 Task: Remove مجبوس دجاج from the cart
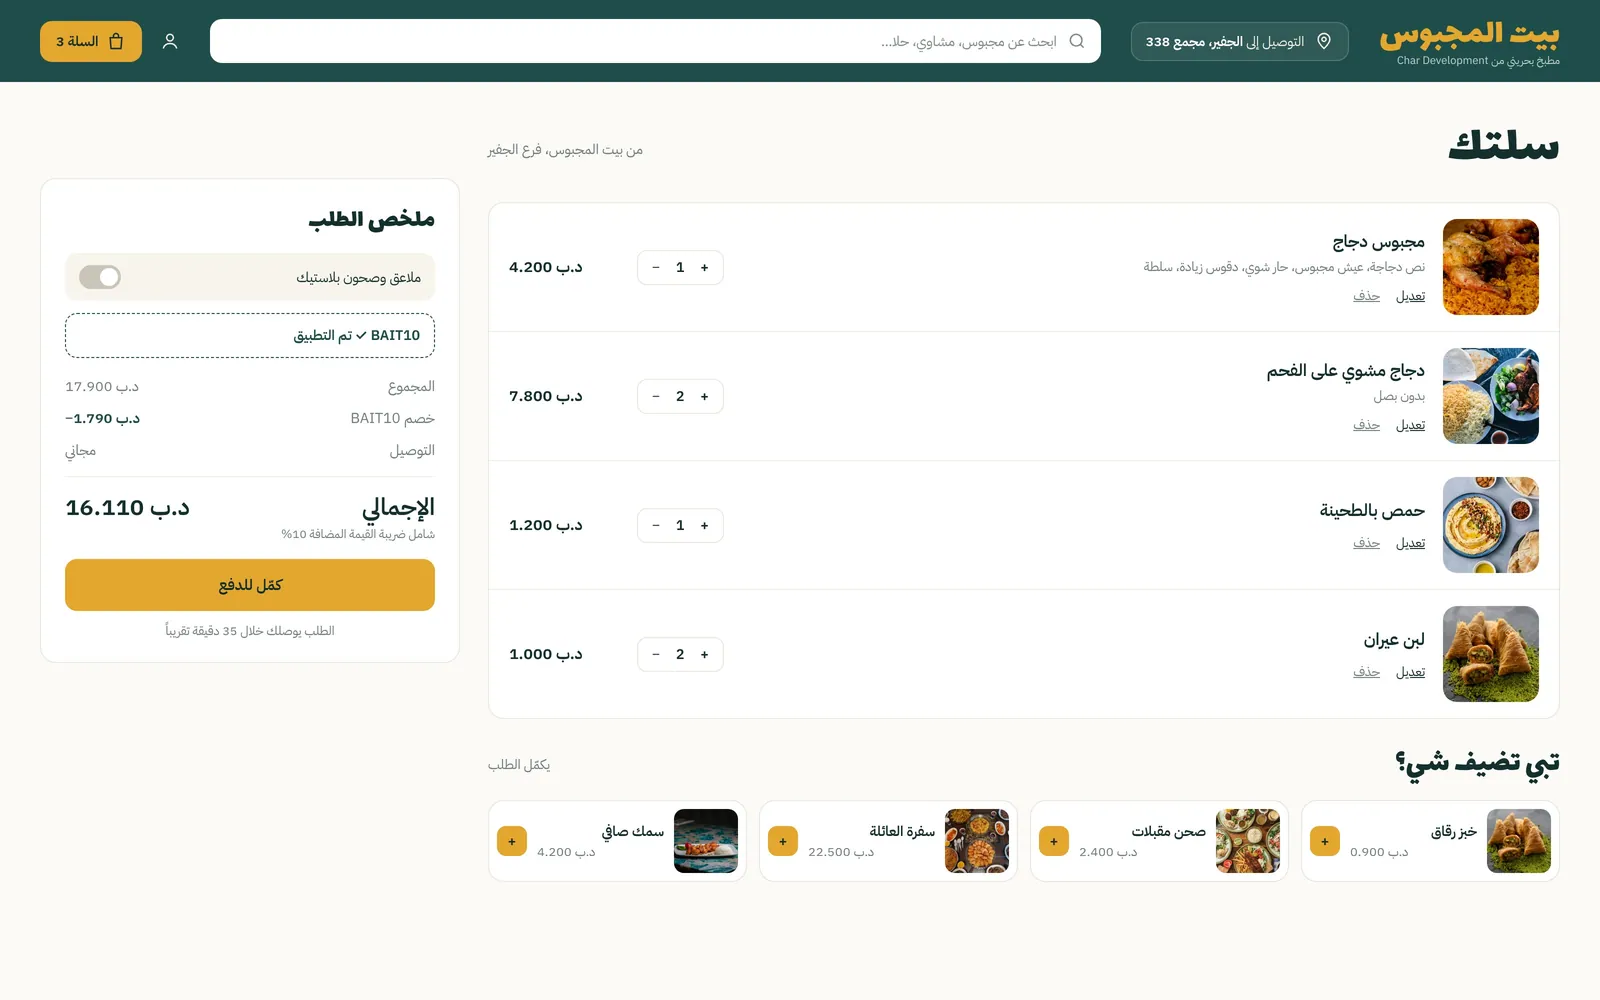[1366, 296]
